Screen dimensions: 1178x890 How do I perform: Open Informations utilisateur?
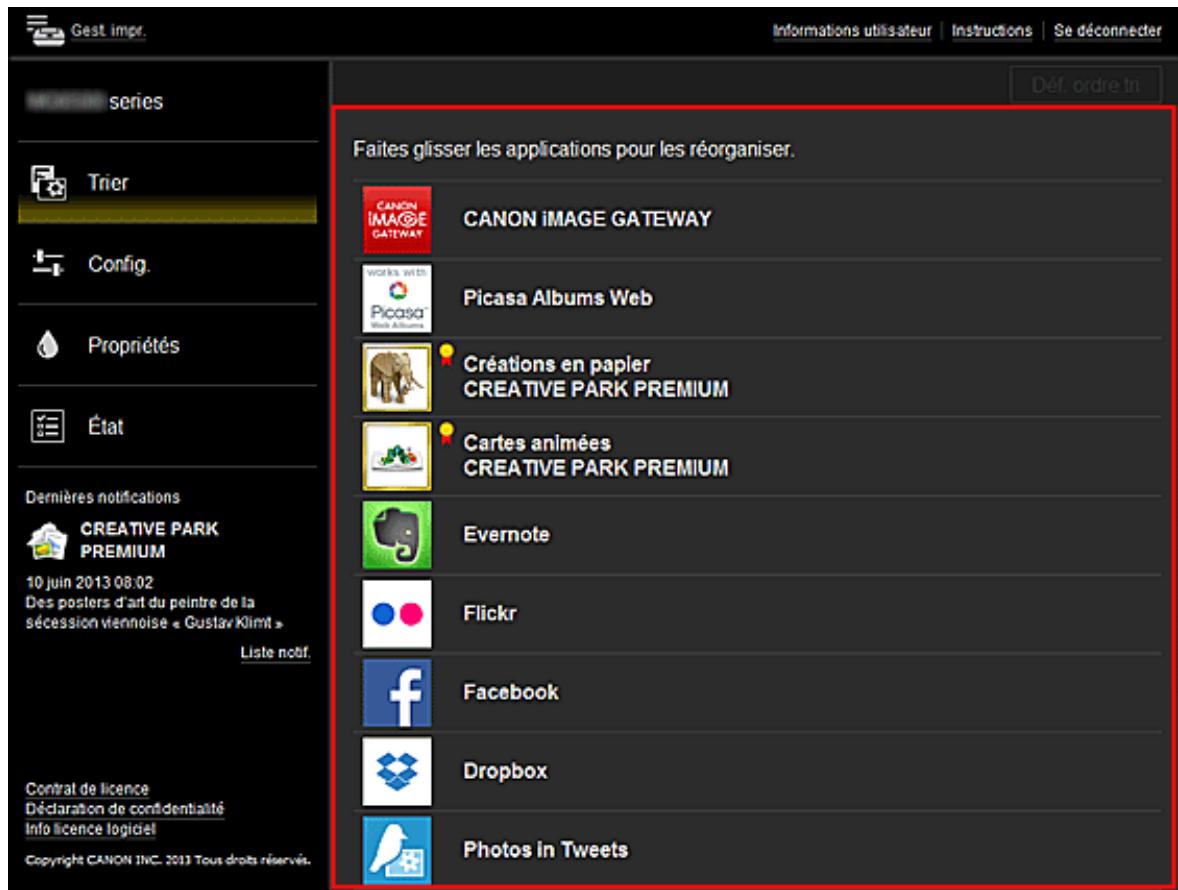[852, 31]
